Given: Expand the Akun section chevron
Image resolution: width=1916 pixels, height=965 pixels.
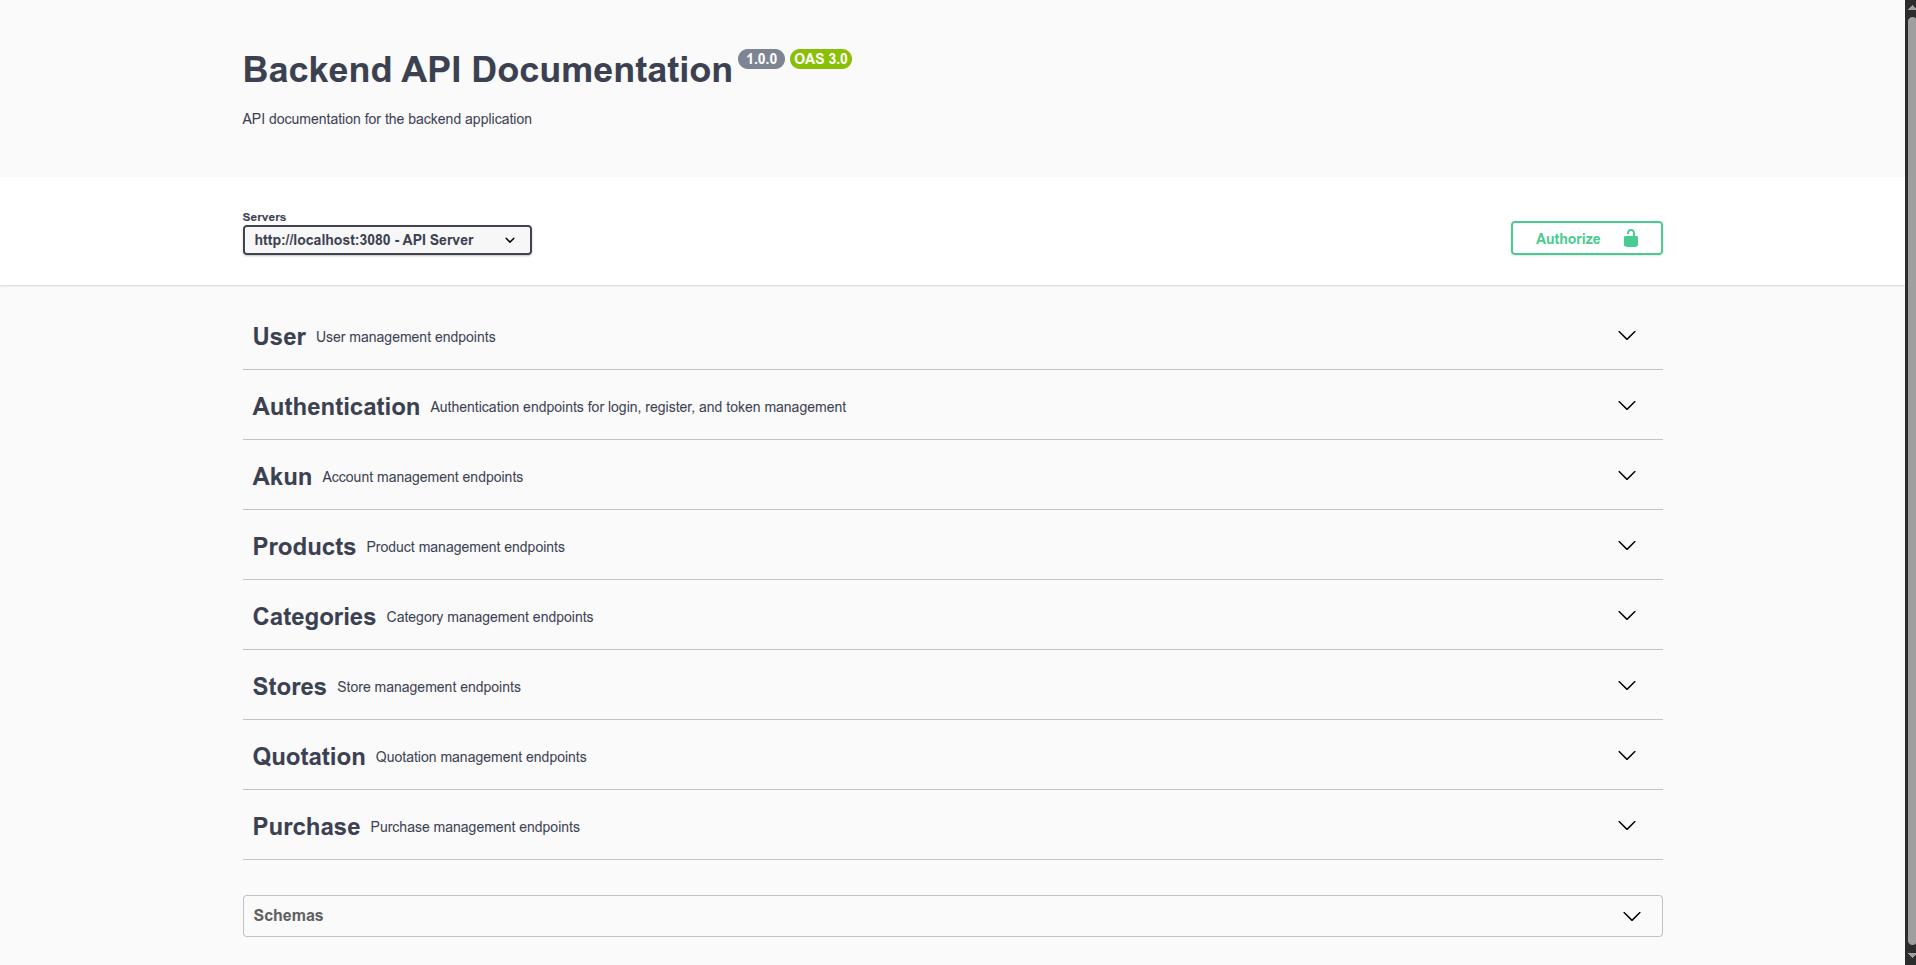Looking at the screenshot, I should 1627,476.
